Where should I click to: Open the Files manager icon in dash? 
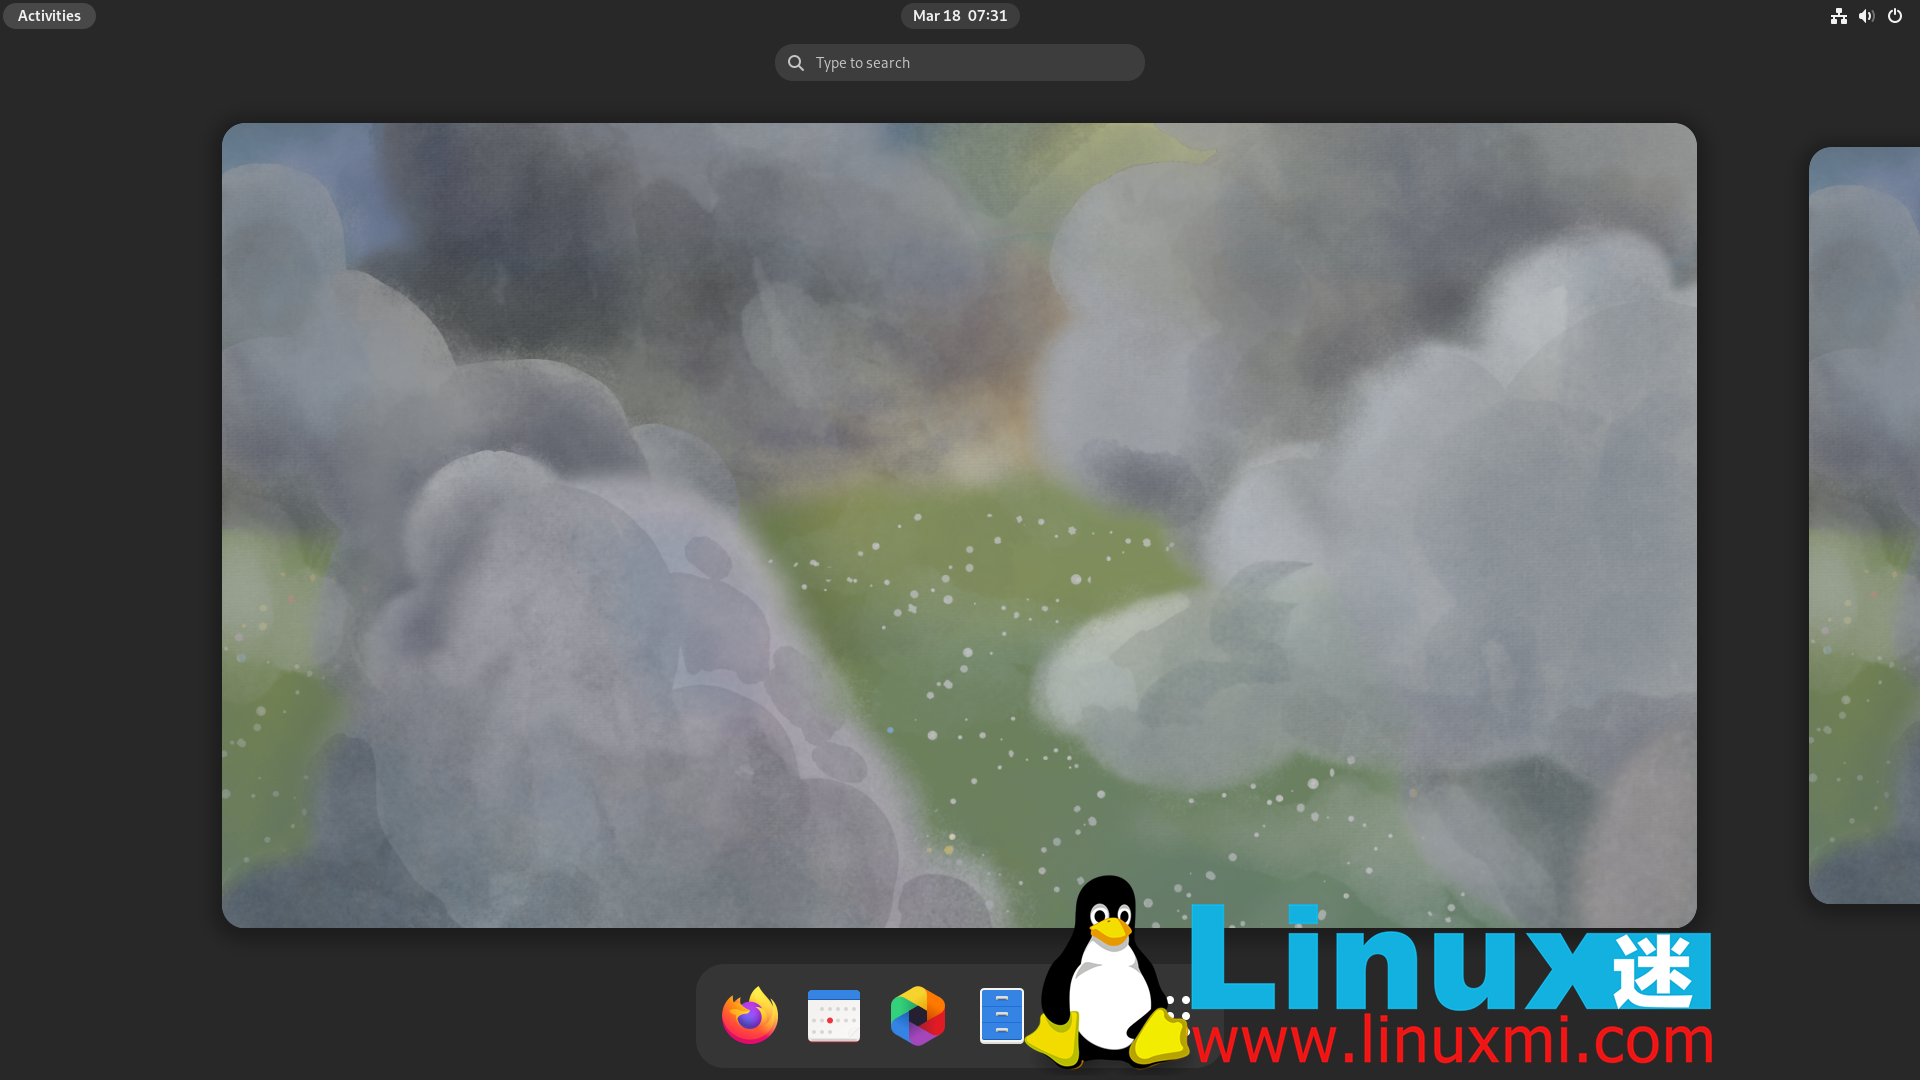click(1001, 1015)
